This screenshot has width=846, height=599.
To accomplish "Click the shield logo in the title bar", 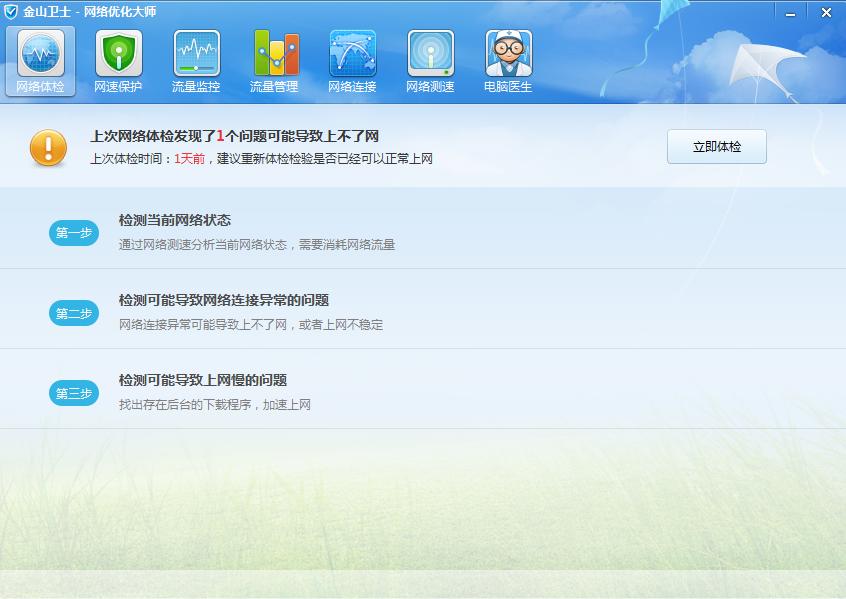I will [x=13, y=12].
